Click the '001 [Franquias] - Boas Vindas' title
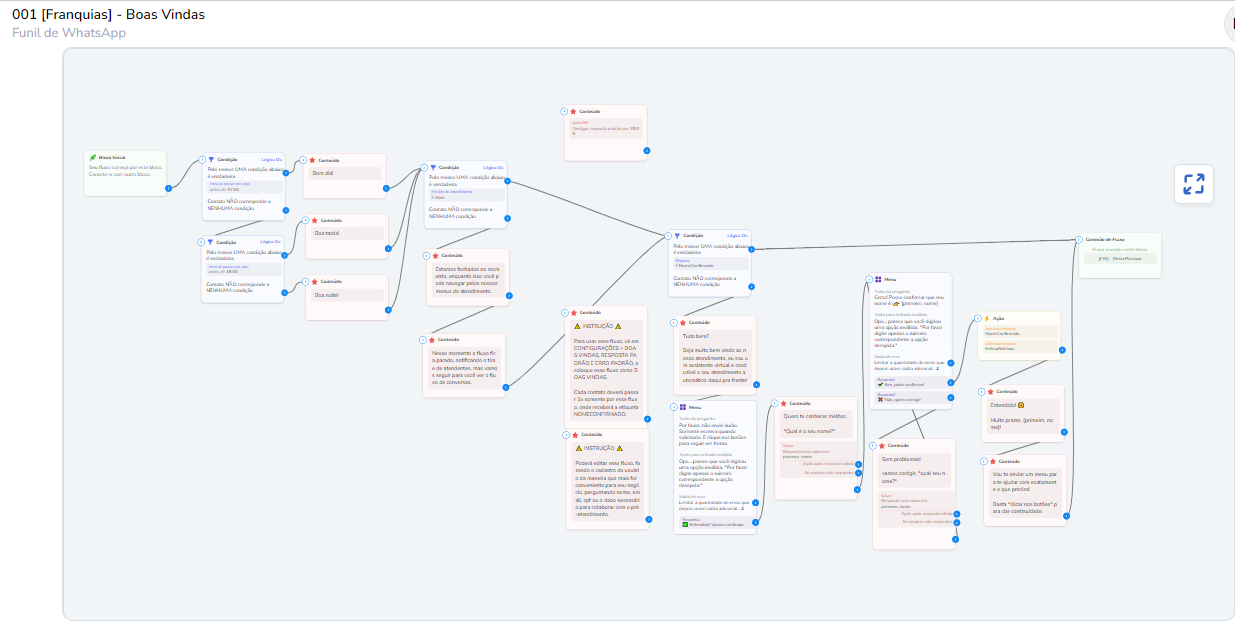 pyautogui.click(x=108, y=14)
